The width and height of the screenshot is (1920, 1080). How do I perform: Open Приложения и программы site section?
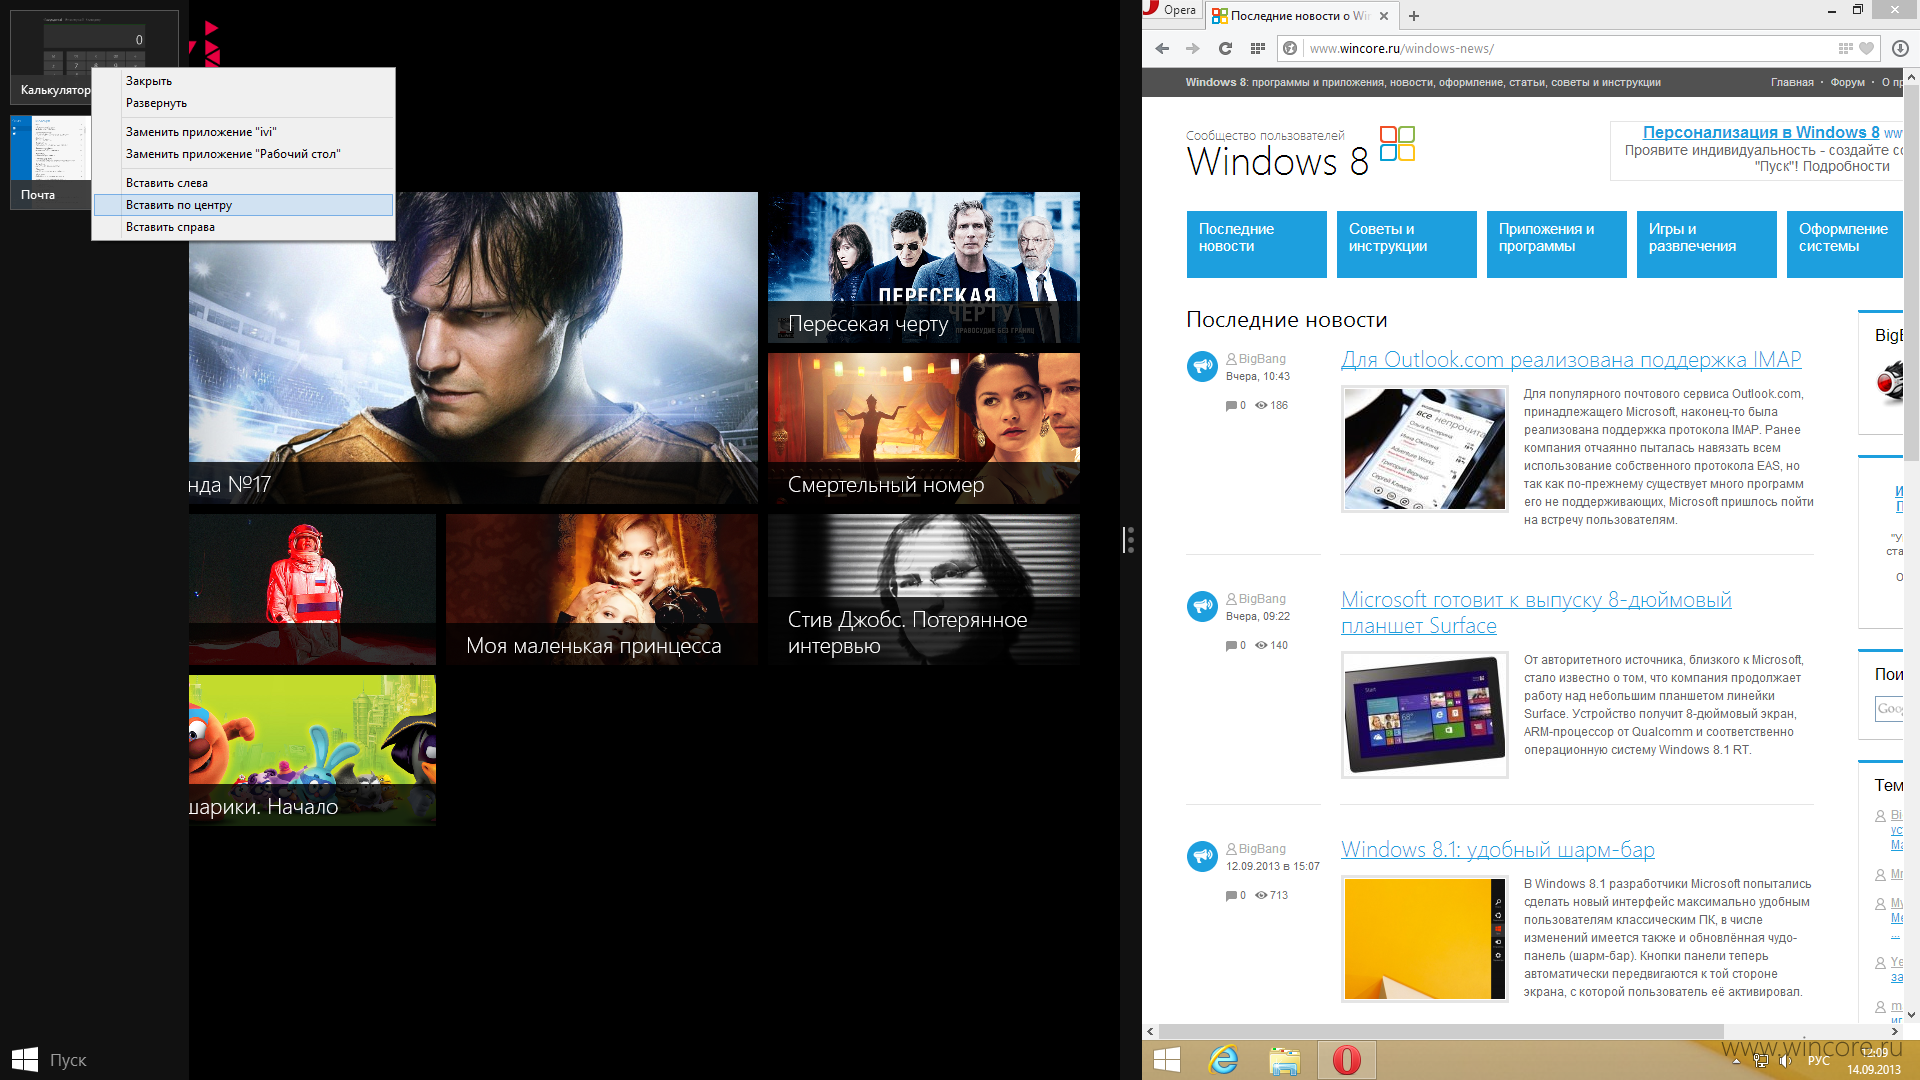pyautogui.click(x=1556, y=244)
